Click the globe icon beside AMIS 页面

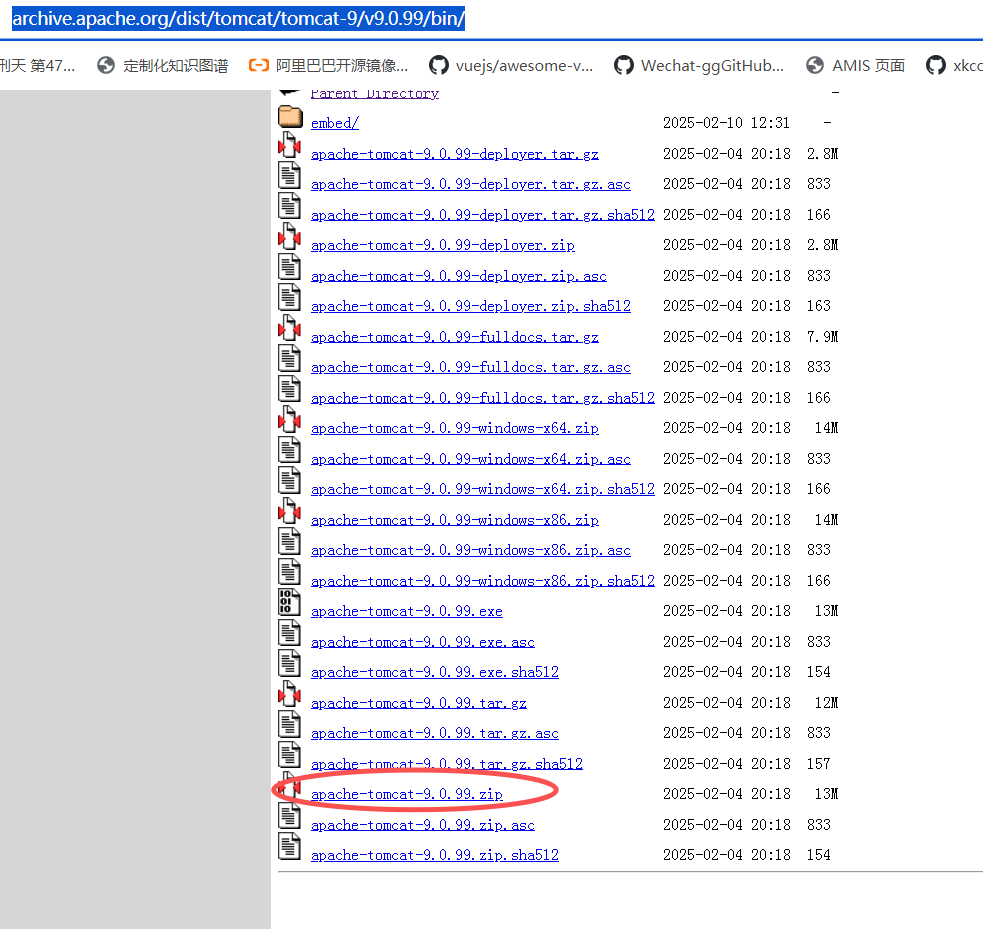(x=815, y=65)
